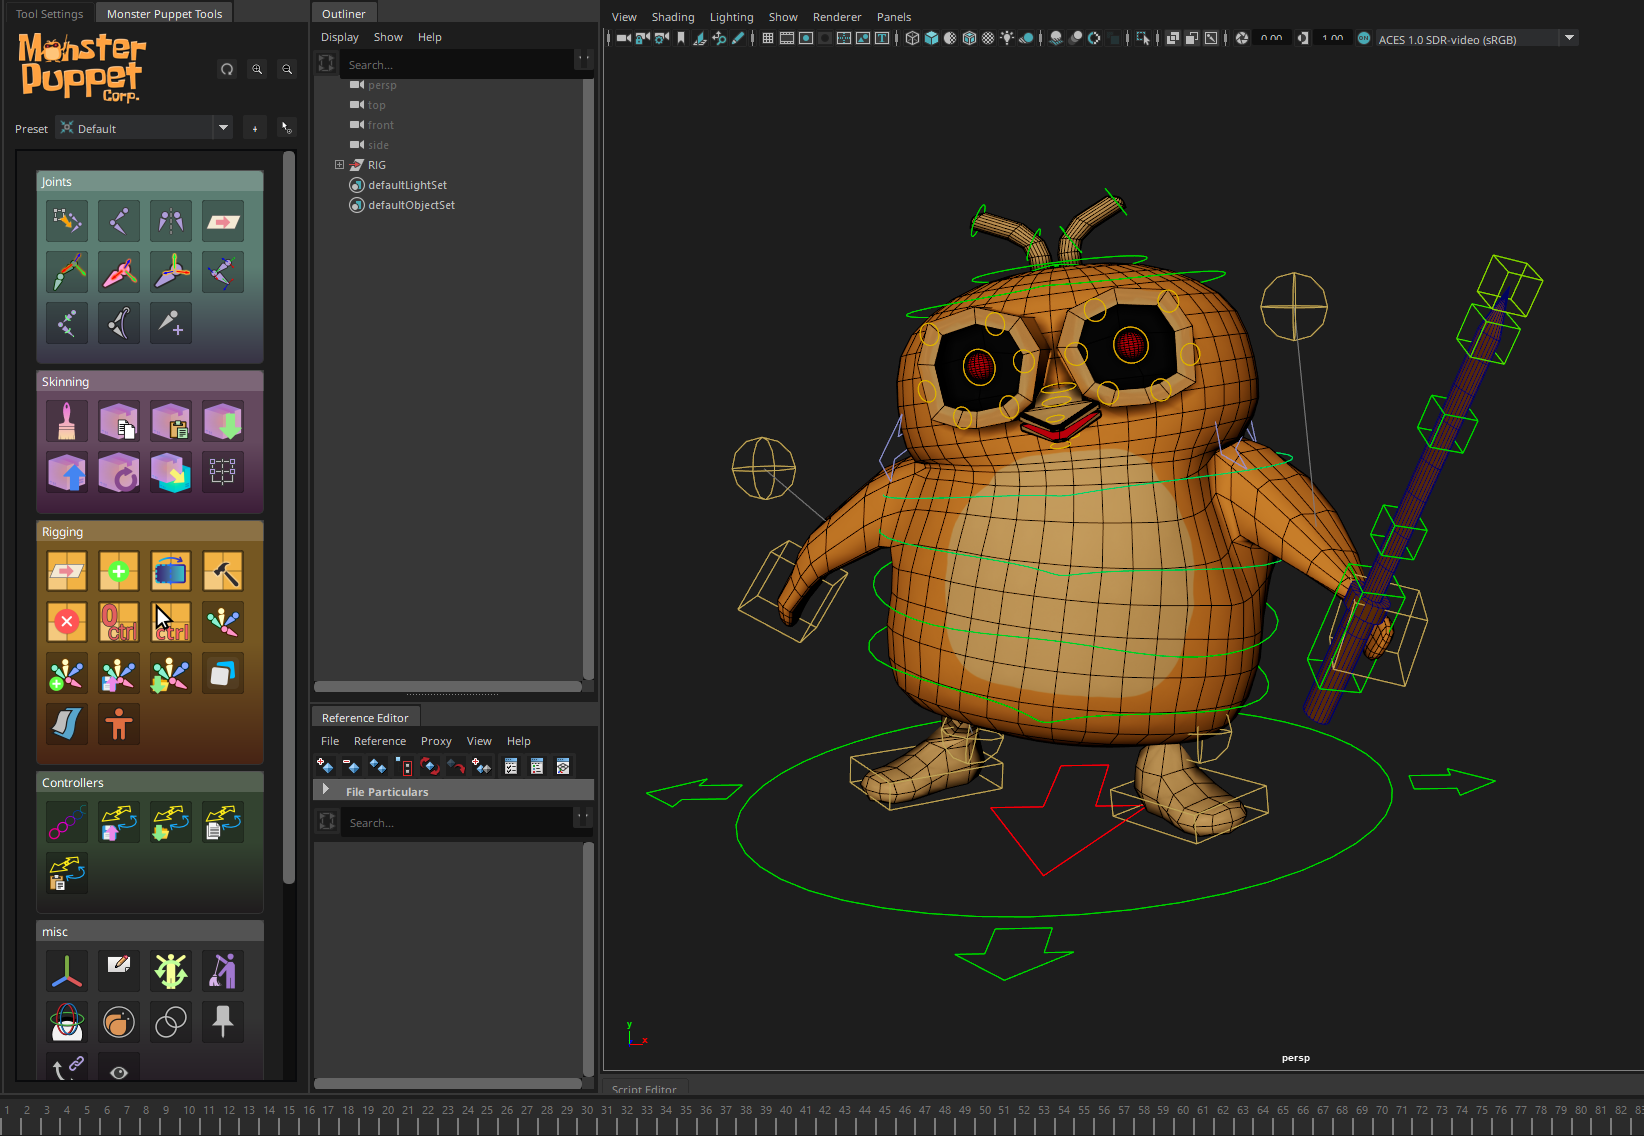Open the Renderer menu in the viewport

(x=836, y=17)
